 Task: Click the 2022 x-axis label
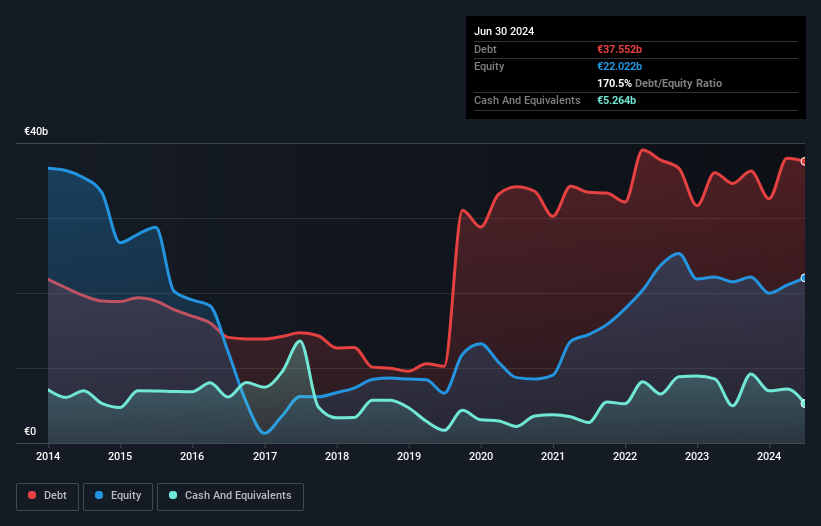point(625,456)
